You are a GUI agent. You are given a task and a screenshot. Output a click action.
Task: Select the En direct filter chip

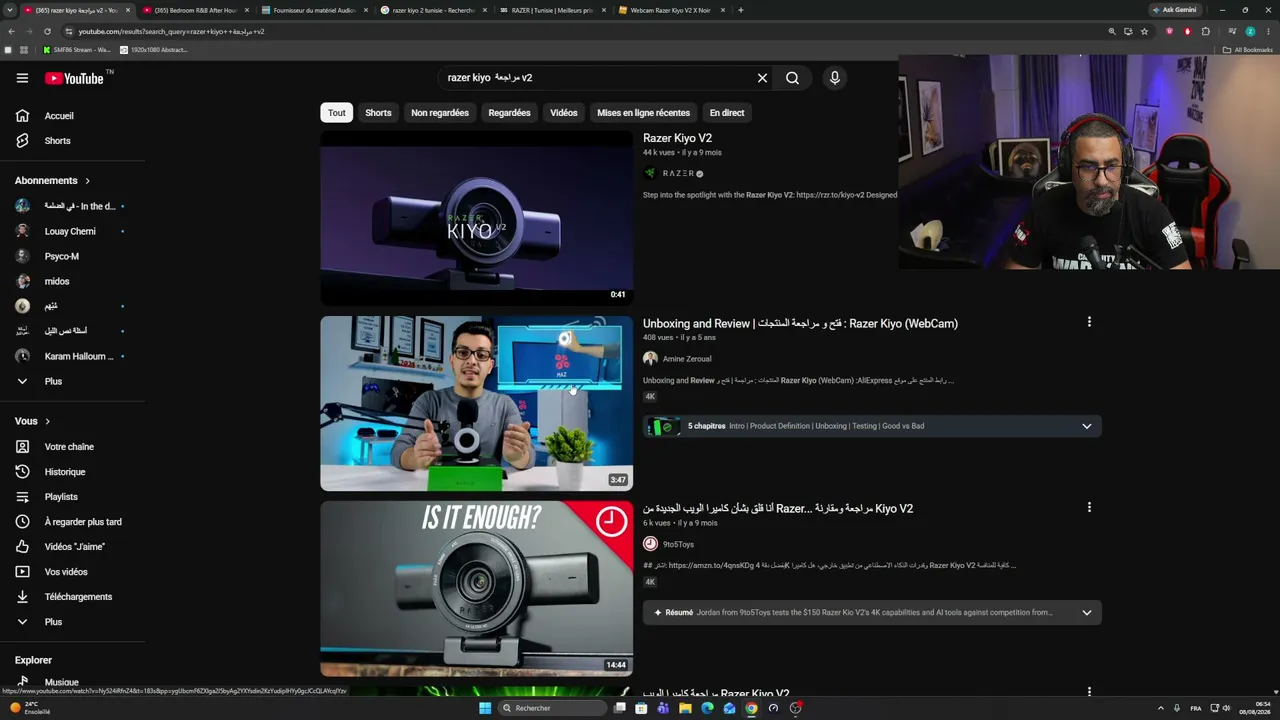coord(727,113)
